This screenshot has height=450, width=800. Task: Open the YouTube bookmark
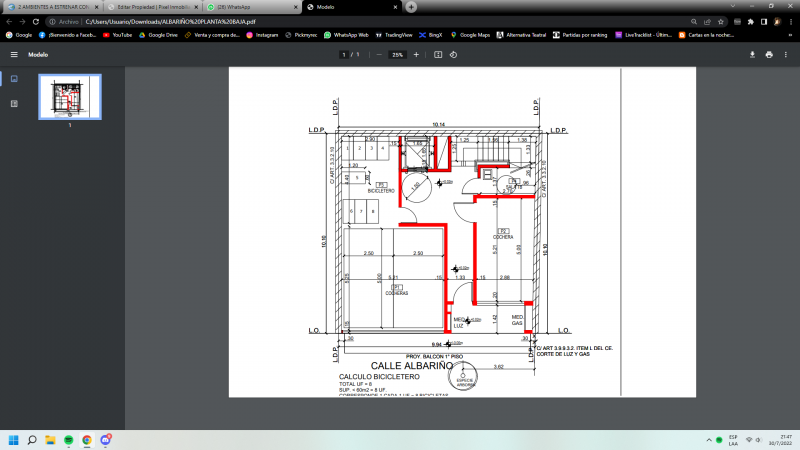(x=117, y=34)
